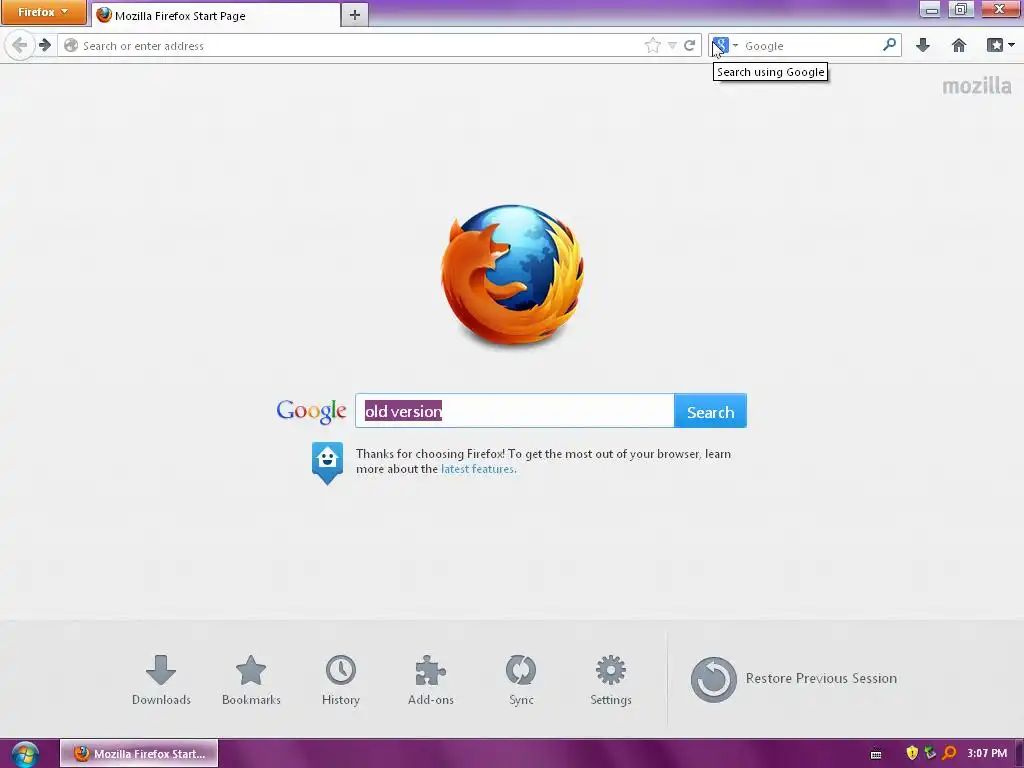Open Bookmarks from the bottom launcher
This screenshot has width=1024, height=768.
251,680
